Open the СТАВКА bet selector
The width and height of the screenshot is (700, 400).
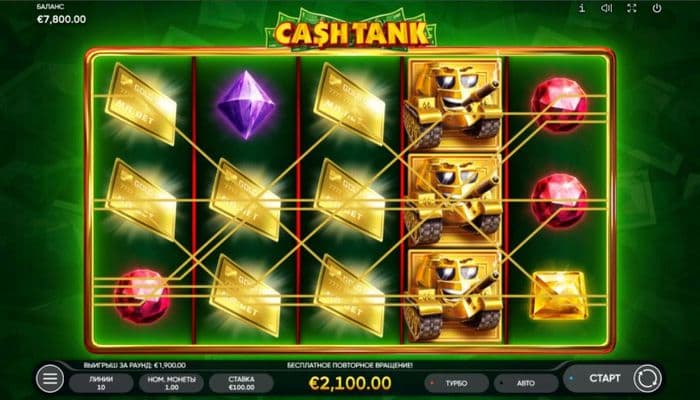(x=241, y=383)
